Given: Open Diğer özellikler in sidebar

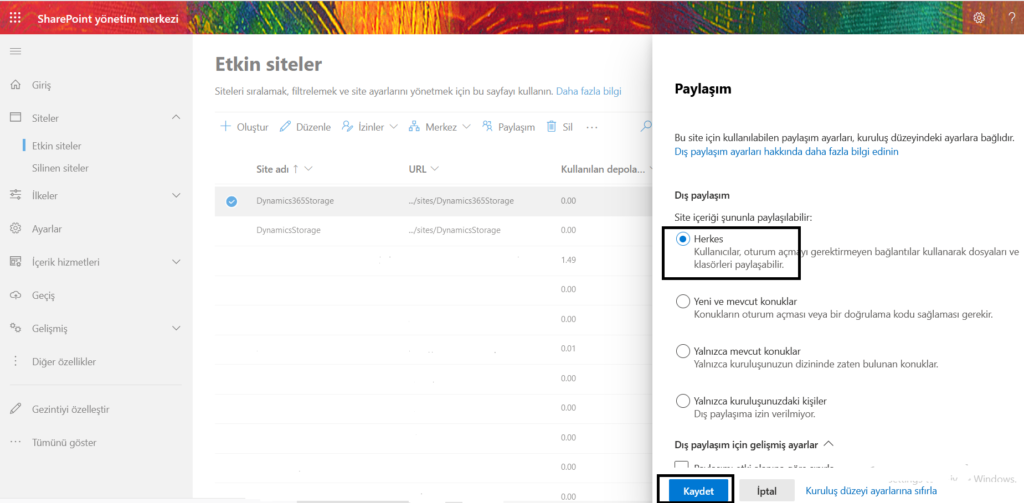Looking at the screenshot, I should 65,361.
